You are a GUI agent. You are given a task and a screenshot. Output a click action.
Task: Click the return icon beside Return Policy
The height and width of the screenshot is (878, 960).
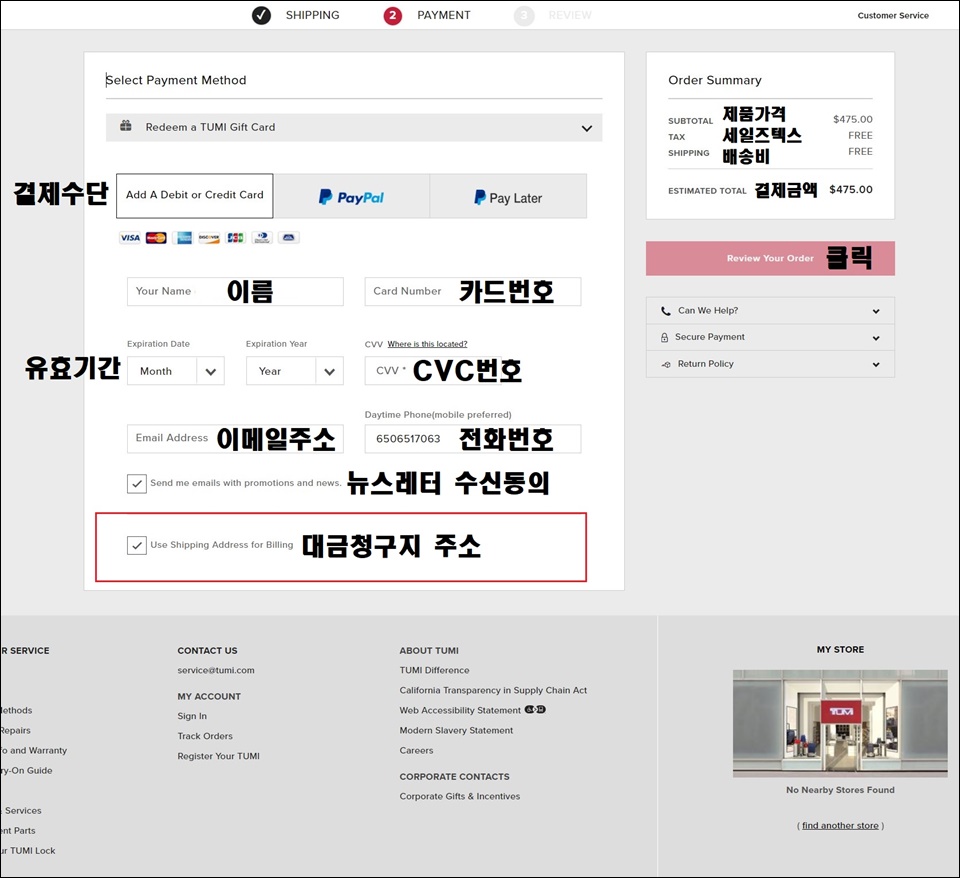[x=666, y=364]
